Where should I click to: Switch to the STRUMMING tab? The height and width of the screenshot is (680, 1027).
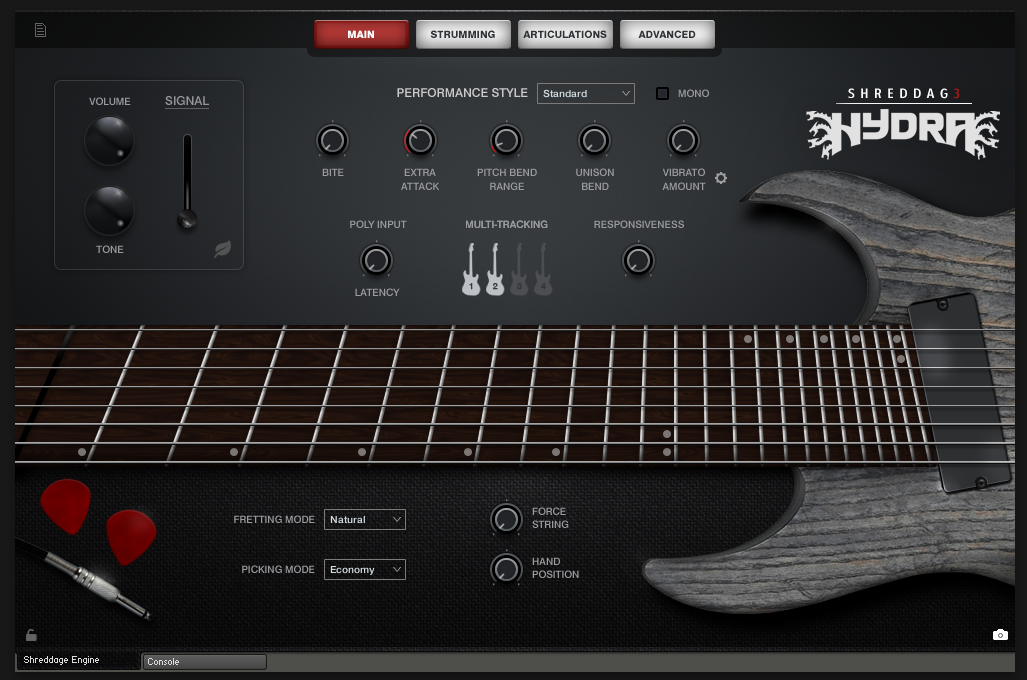point(463,33)
